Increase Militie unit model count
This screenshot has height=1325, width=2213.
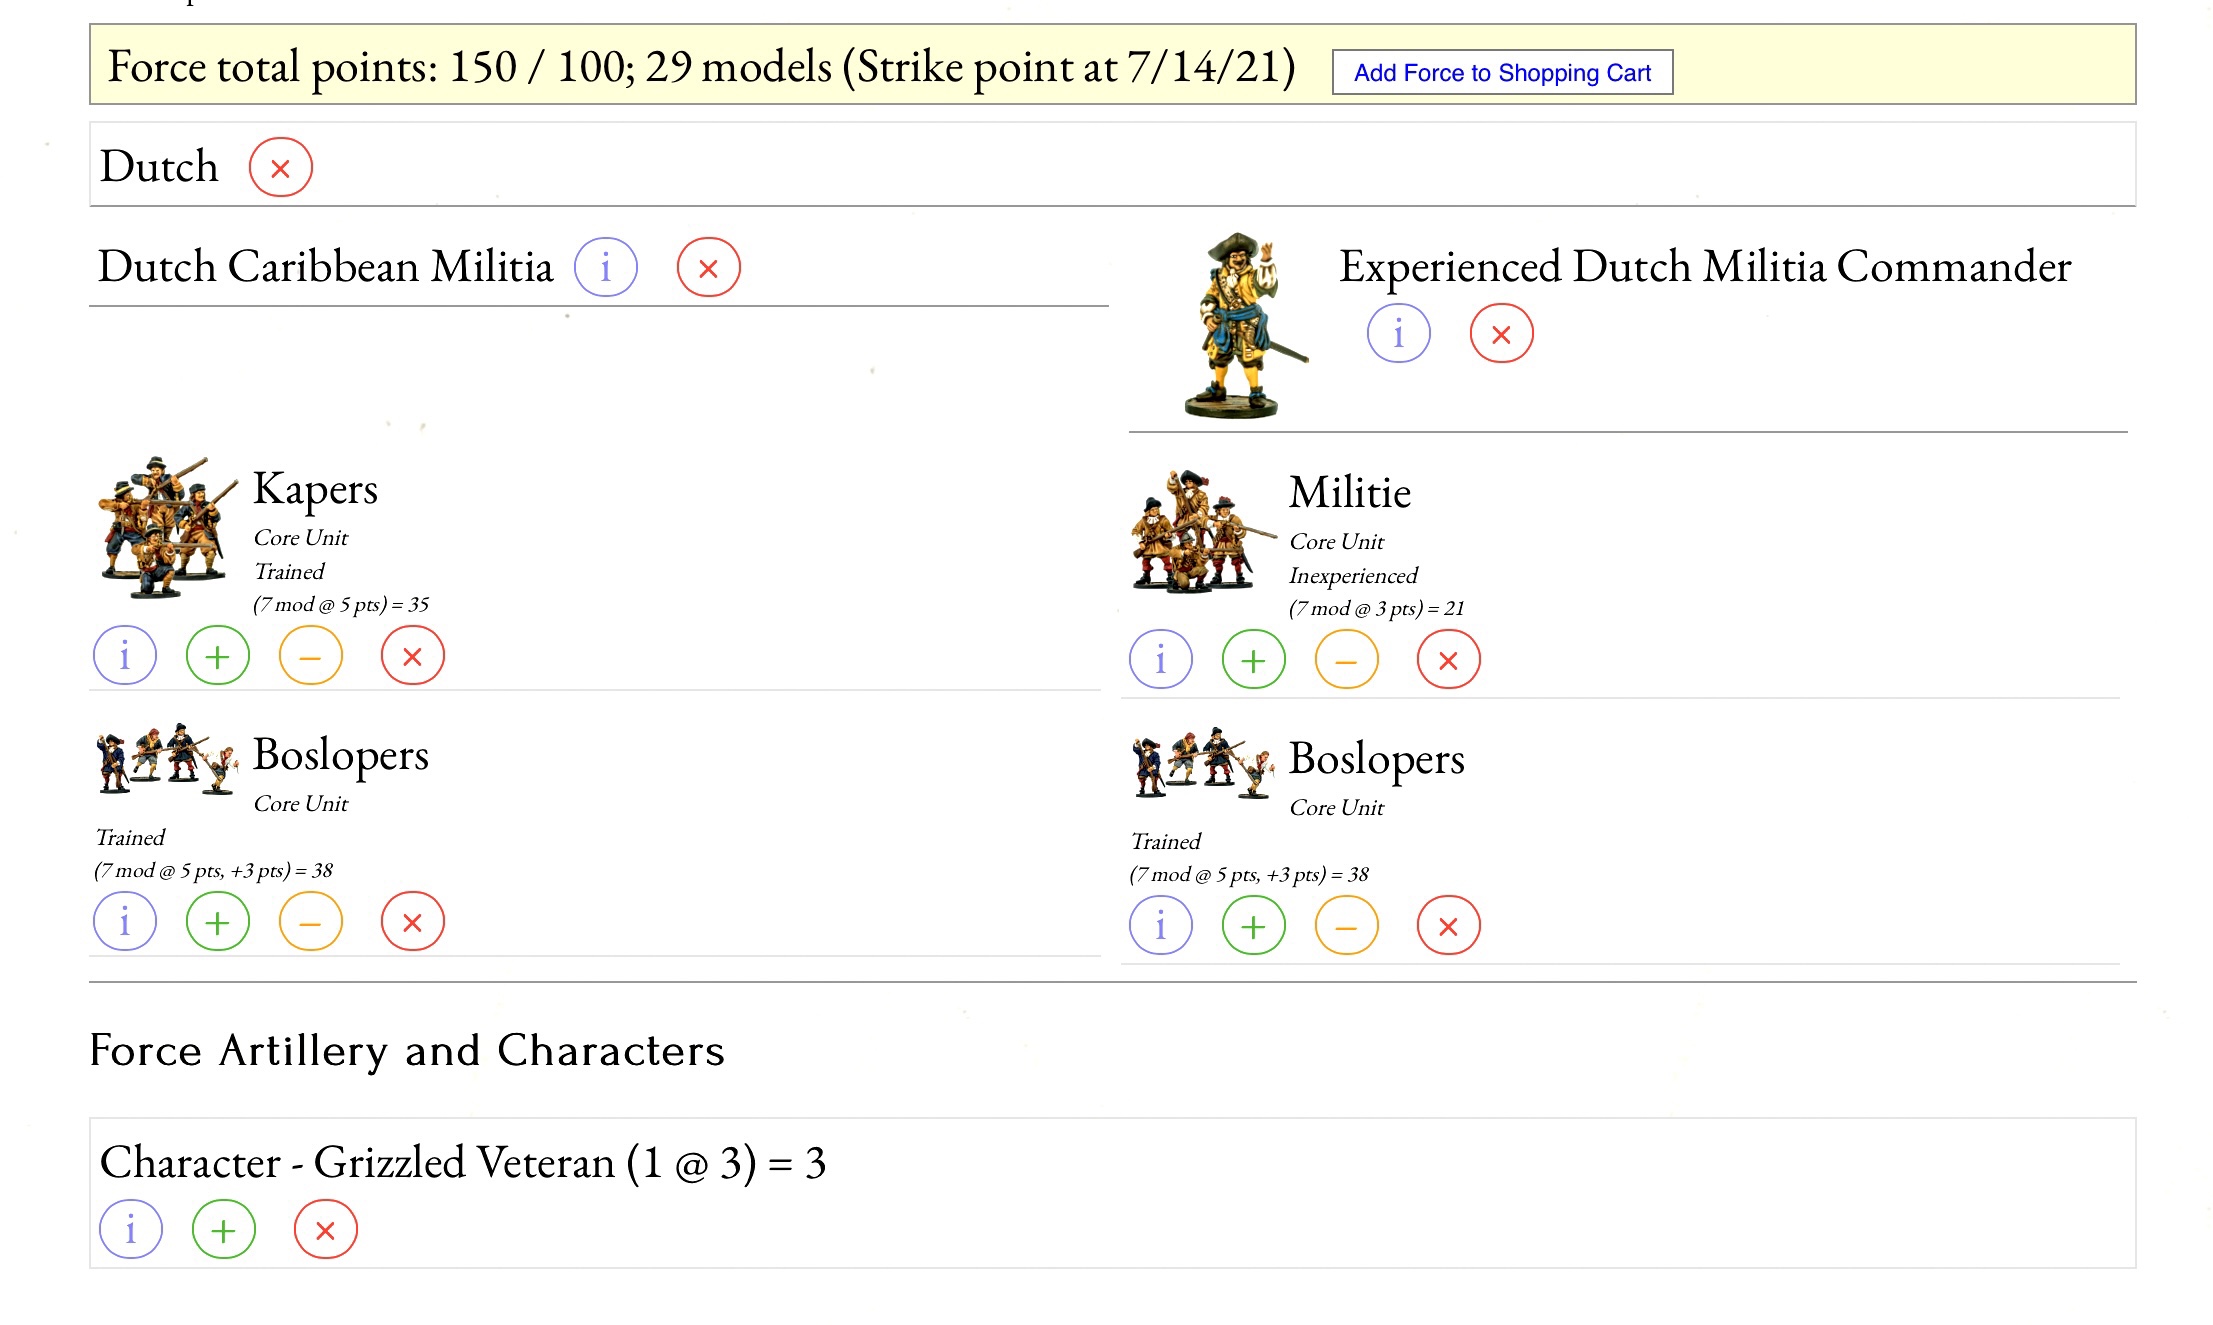coord(1253,660)
